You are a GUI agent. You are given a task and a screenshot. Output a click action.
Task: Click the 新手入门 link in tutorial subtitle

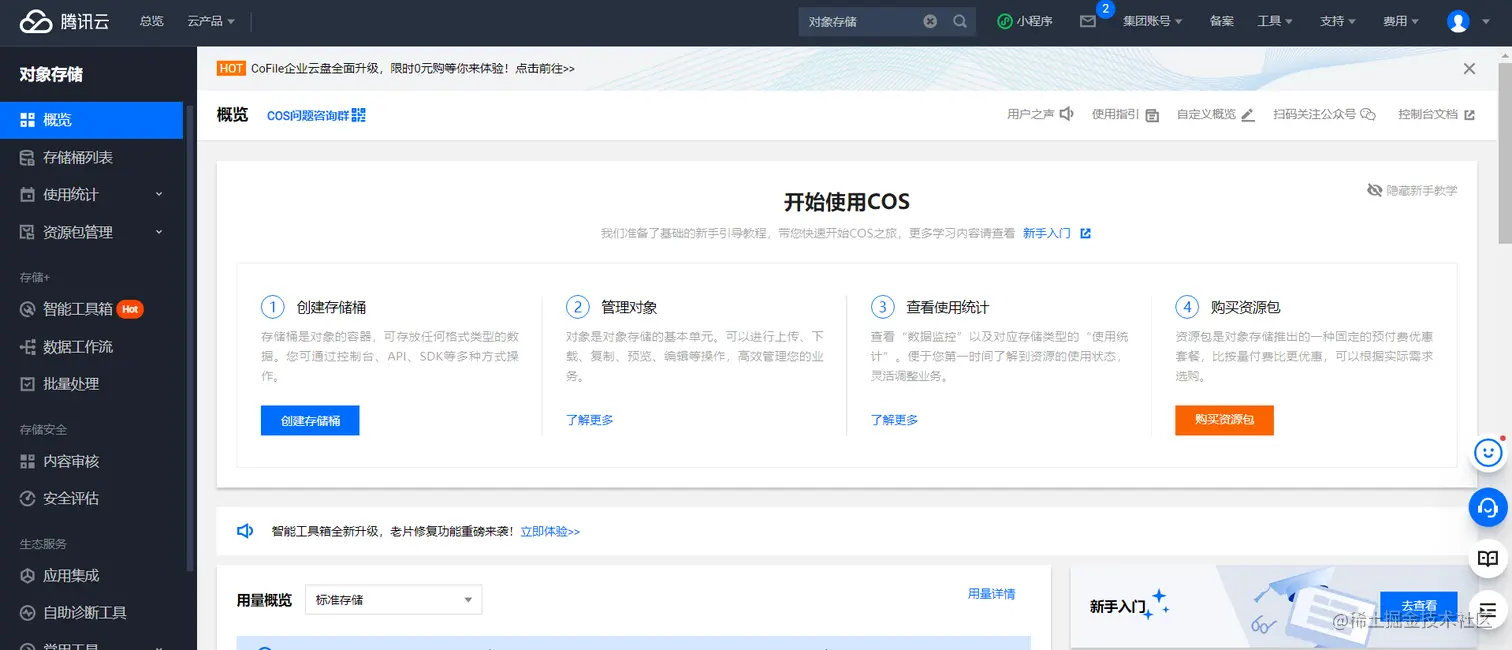(1047, 233)
